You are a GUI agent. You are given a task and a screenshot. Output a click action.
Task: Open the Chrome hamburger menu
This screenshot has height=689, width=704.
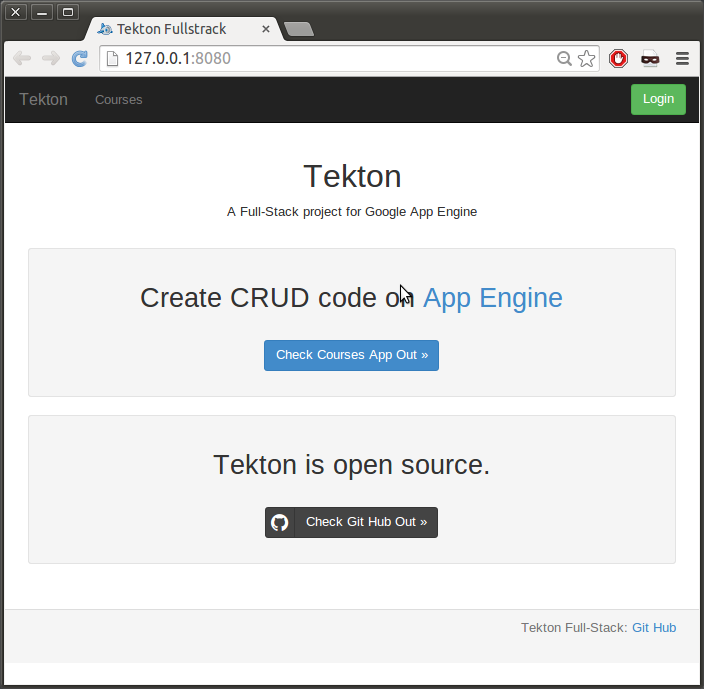pyautogui.click(x=682, y=58)
